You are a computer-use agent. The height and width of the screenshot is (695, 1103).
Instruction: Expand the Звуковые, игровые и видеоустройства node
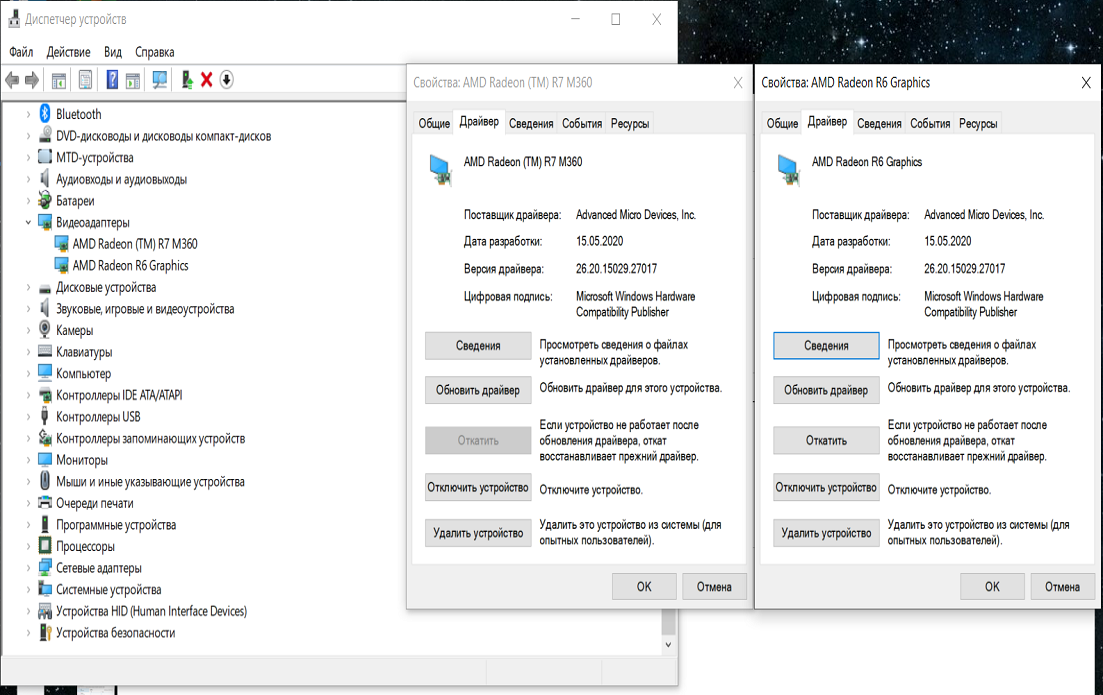click(x=28, y=309)
